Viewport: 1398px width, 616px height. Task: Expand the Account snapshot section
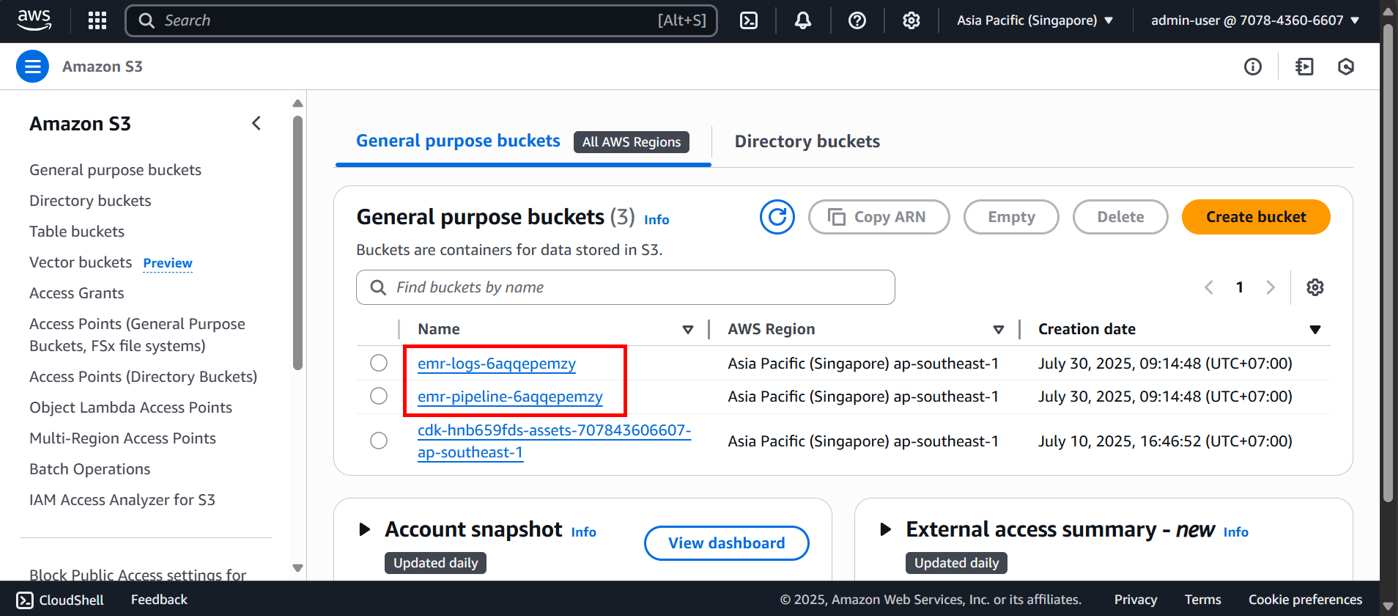tap(365, 529)
